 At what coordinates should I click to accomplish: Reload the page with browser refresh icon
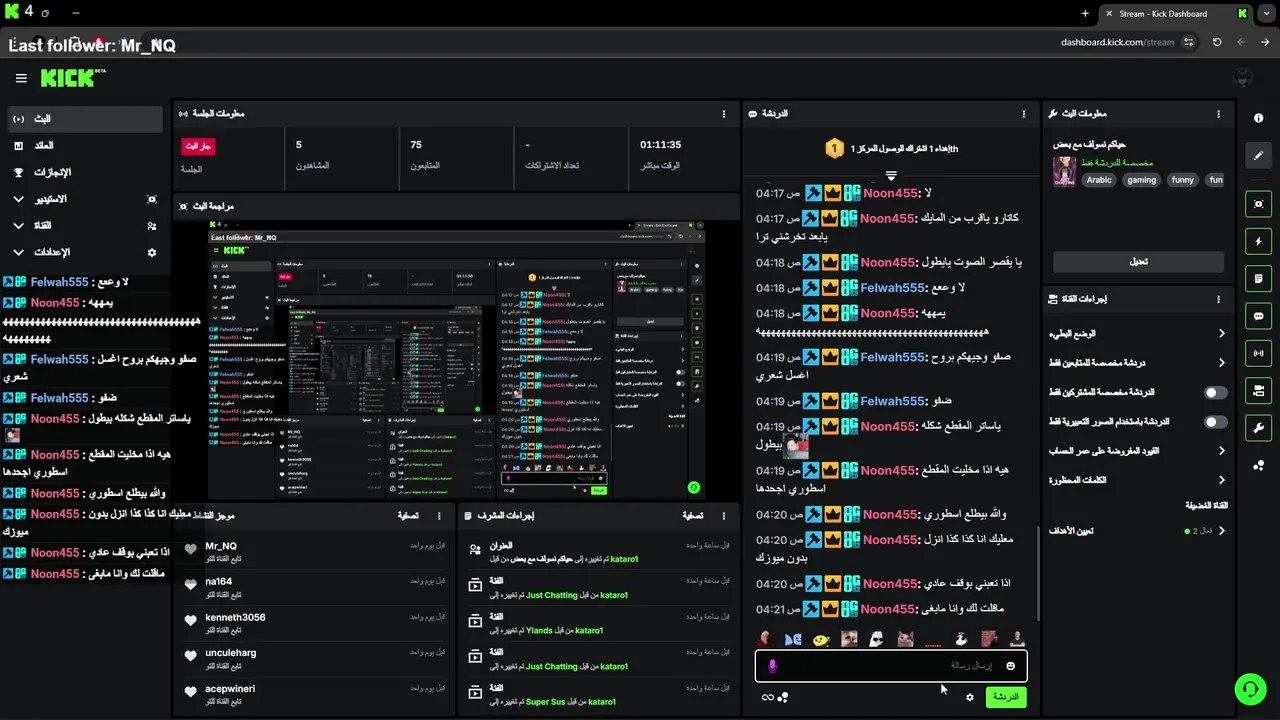(1217, 42)
